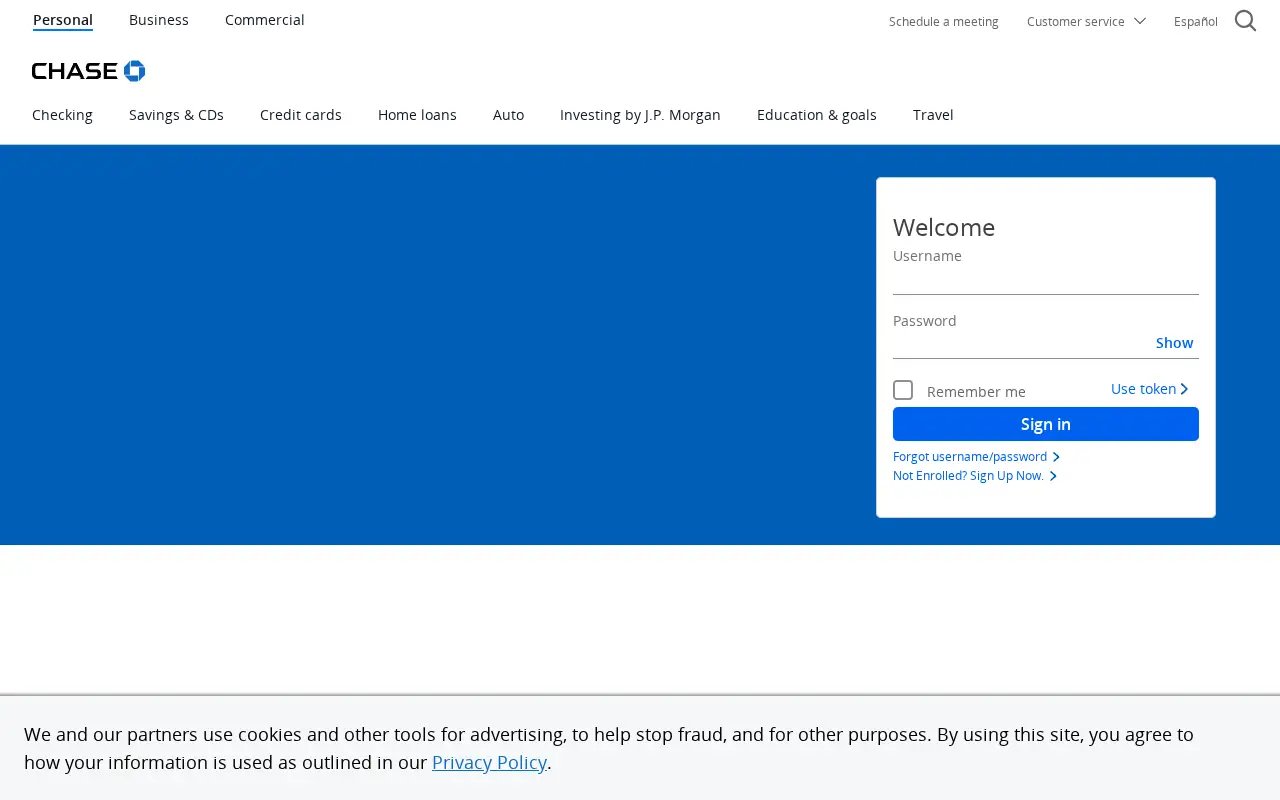Switch to the Personal tab
The image size is (1280, 800).
click(63, 20)
